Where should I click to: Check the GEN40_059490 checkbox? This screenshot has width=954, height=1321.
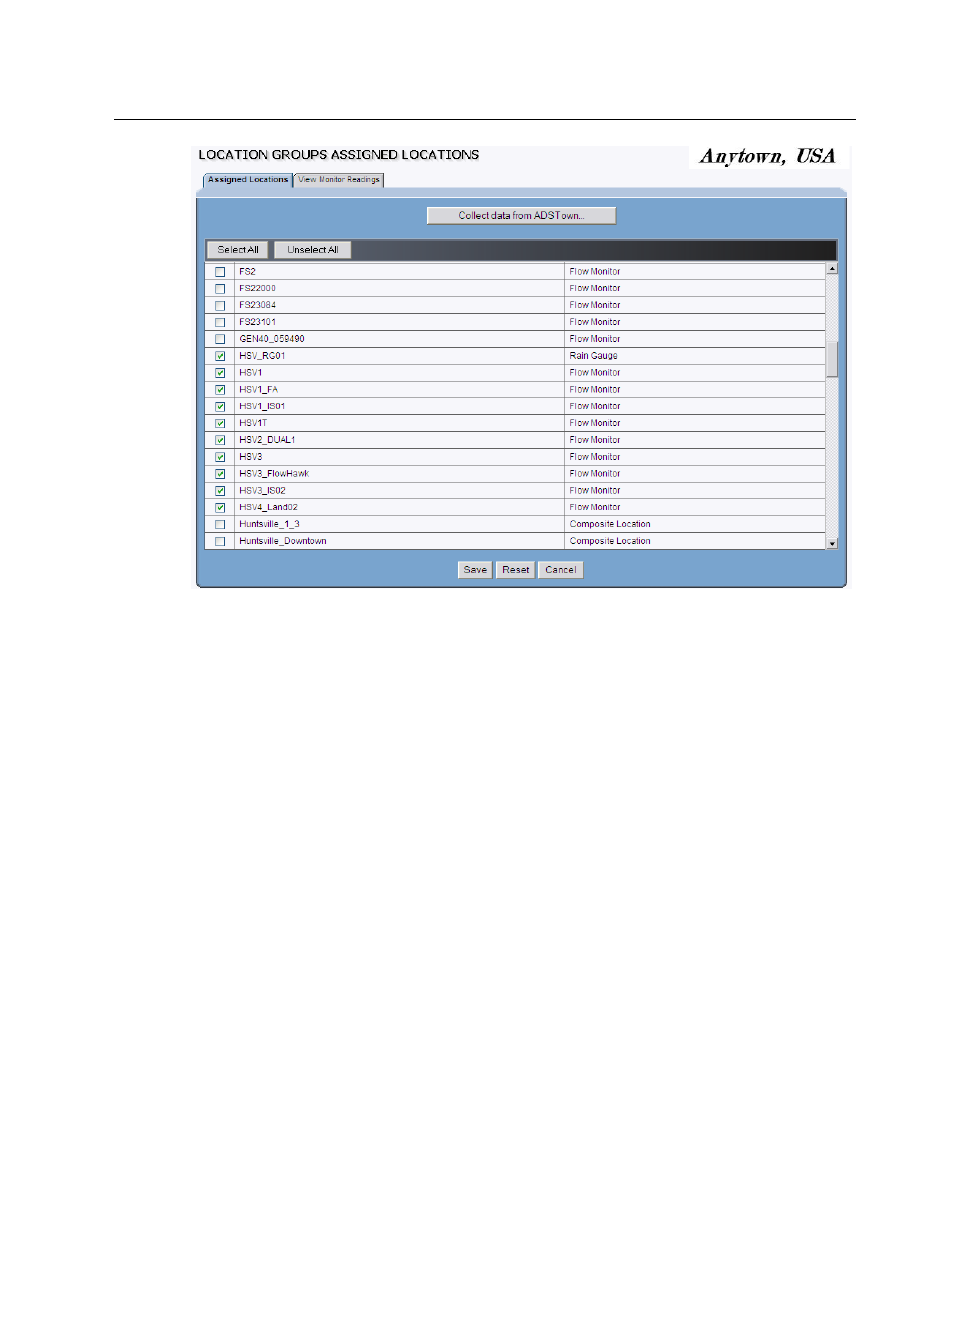tap(220, 339)
